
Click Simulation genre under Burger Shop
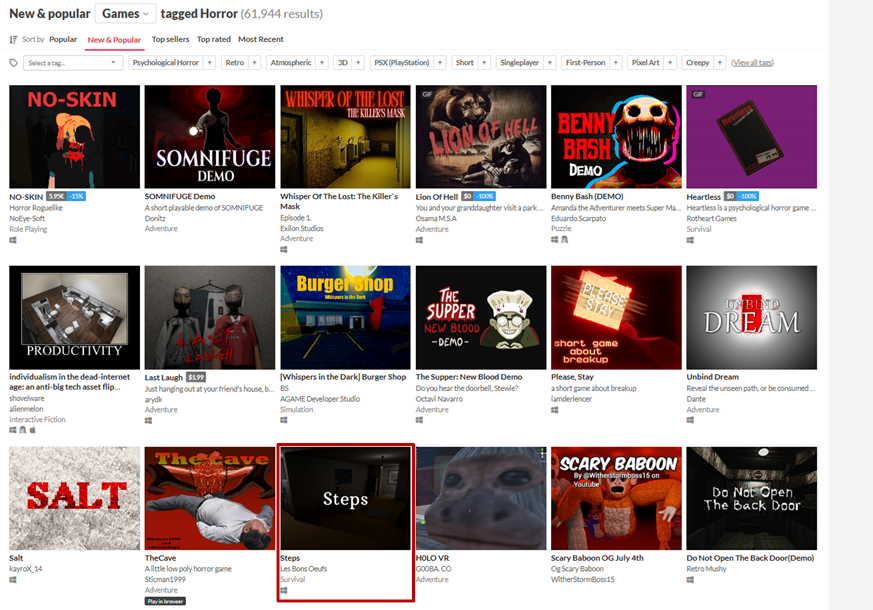pyautogui.click(x=297, y=410)
